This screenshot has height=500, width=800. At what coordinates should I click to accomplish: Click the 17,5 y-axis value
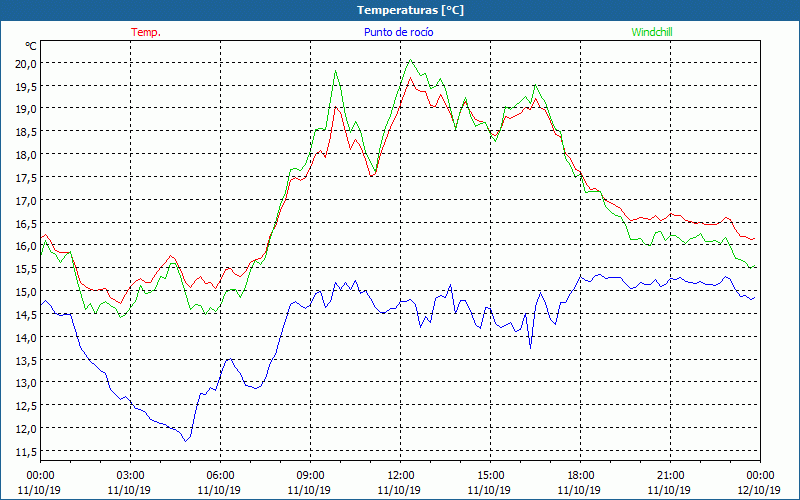27,178
